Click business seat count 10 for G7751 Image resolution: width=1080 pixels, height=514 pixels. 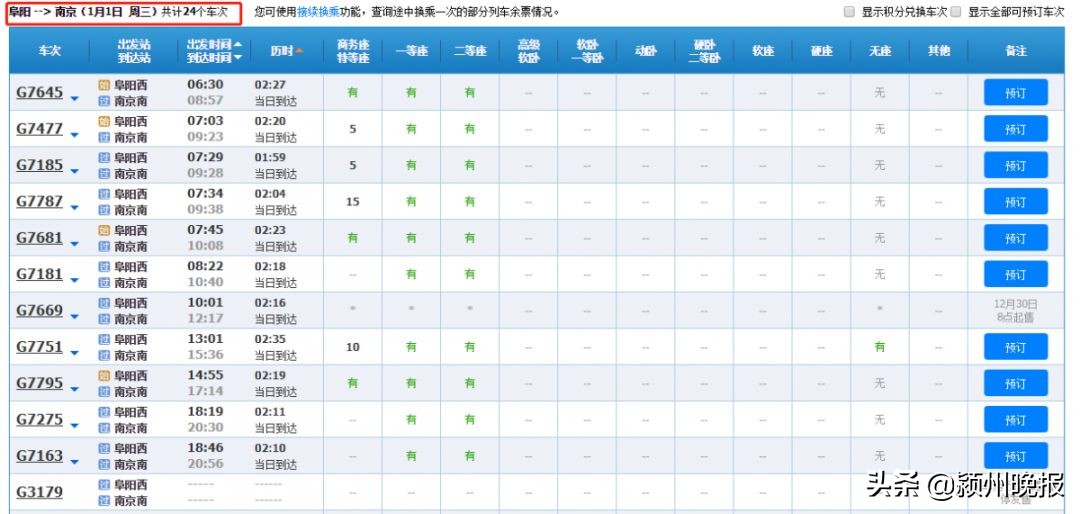click(x=353, y=347)
